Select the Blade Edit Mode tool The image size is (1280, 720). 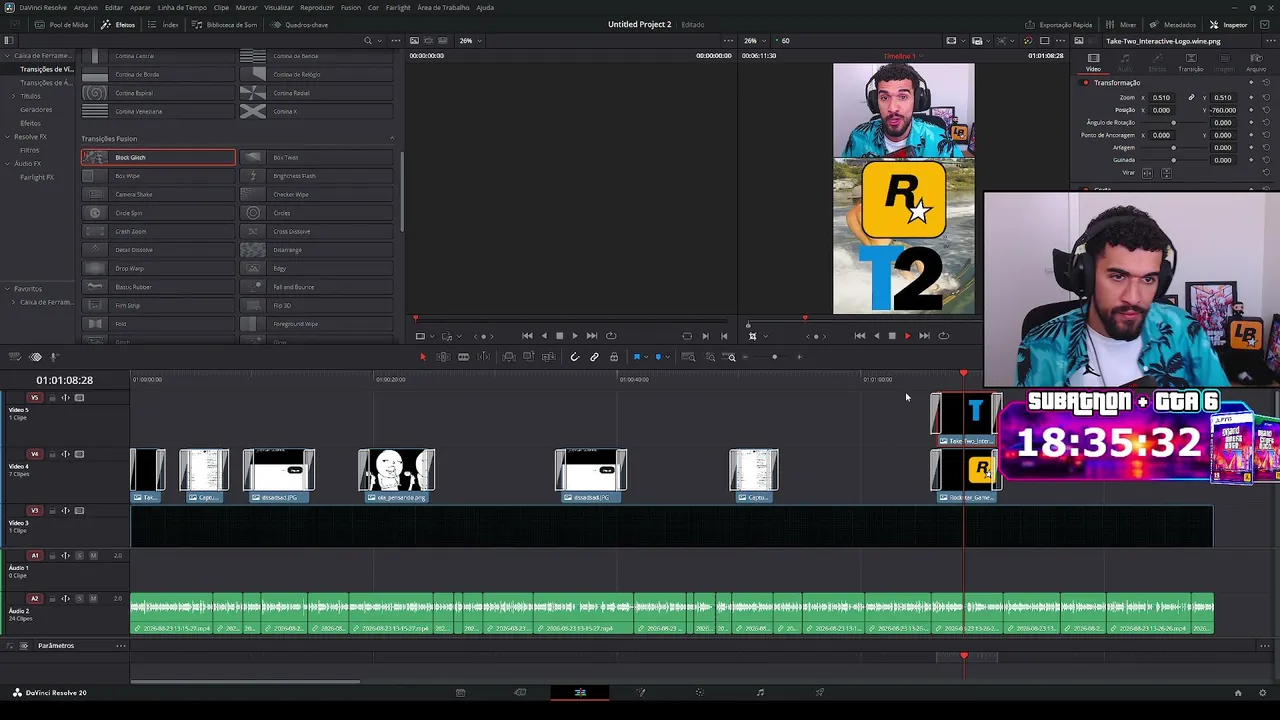point(463,357)
